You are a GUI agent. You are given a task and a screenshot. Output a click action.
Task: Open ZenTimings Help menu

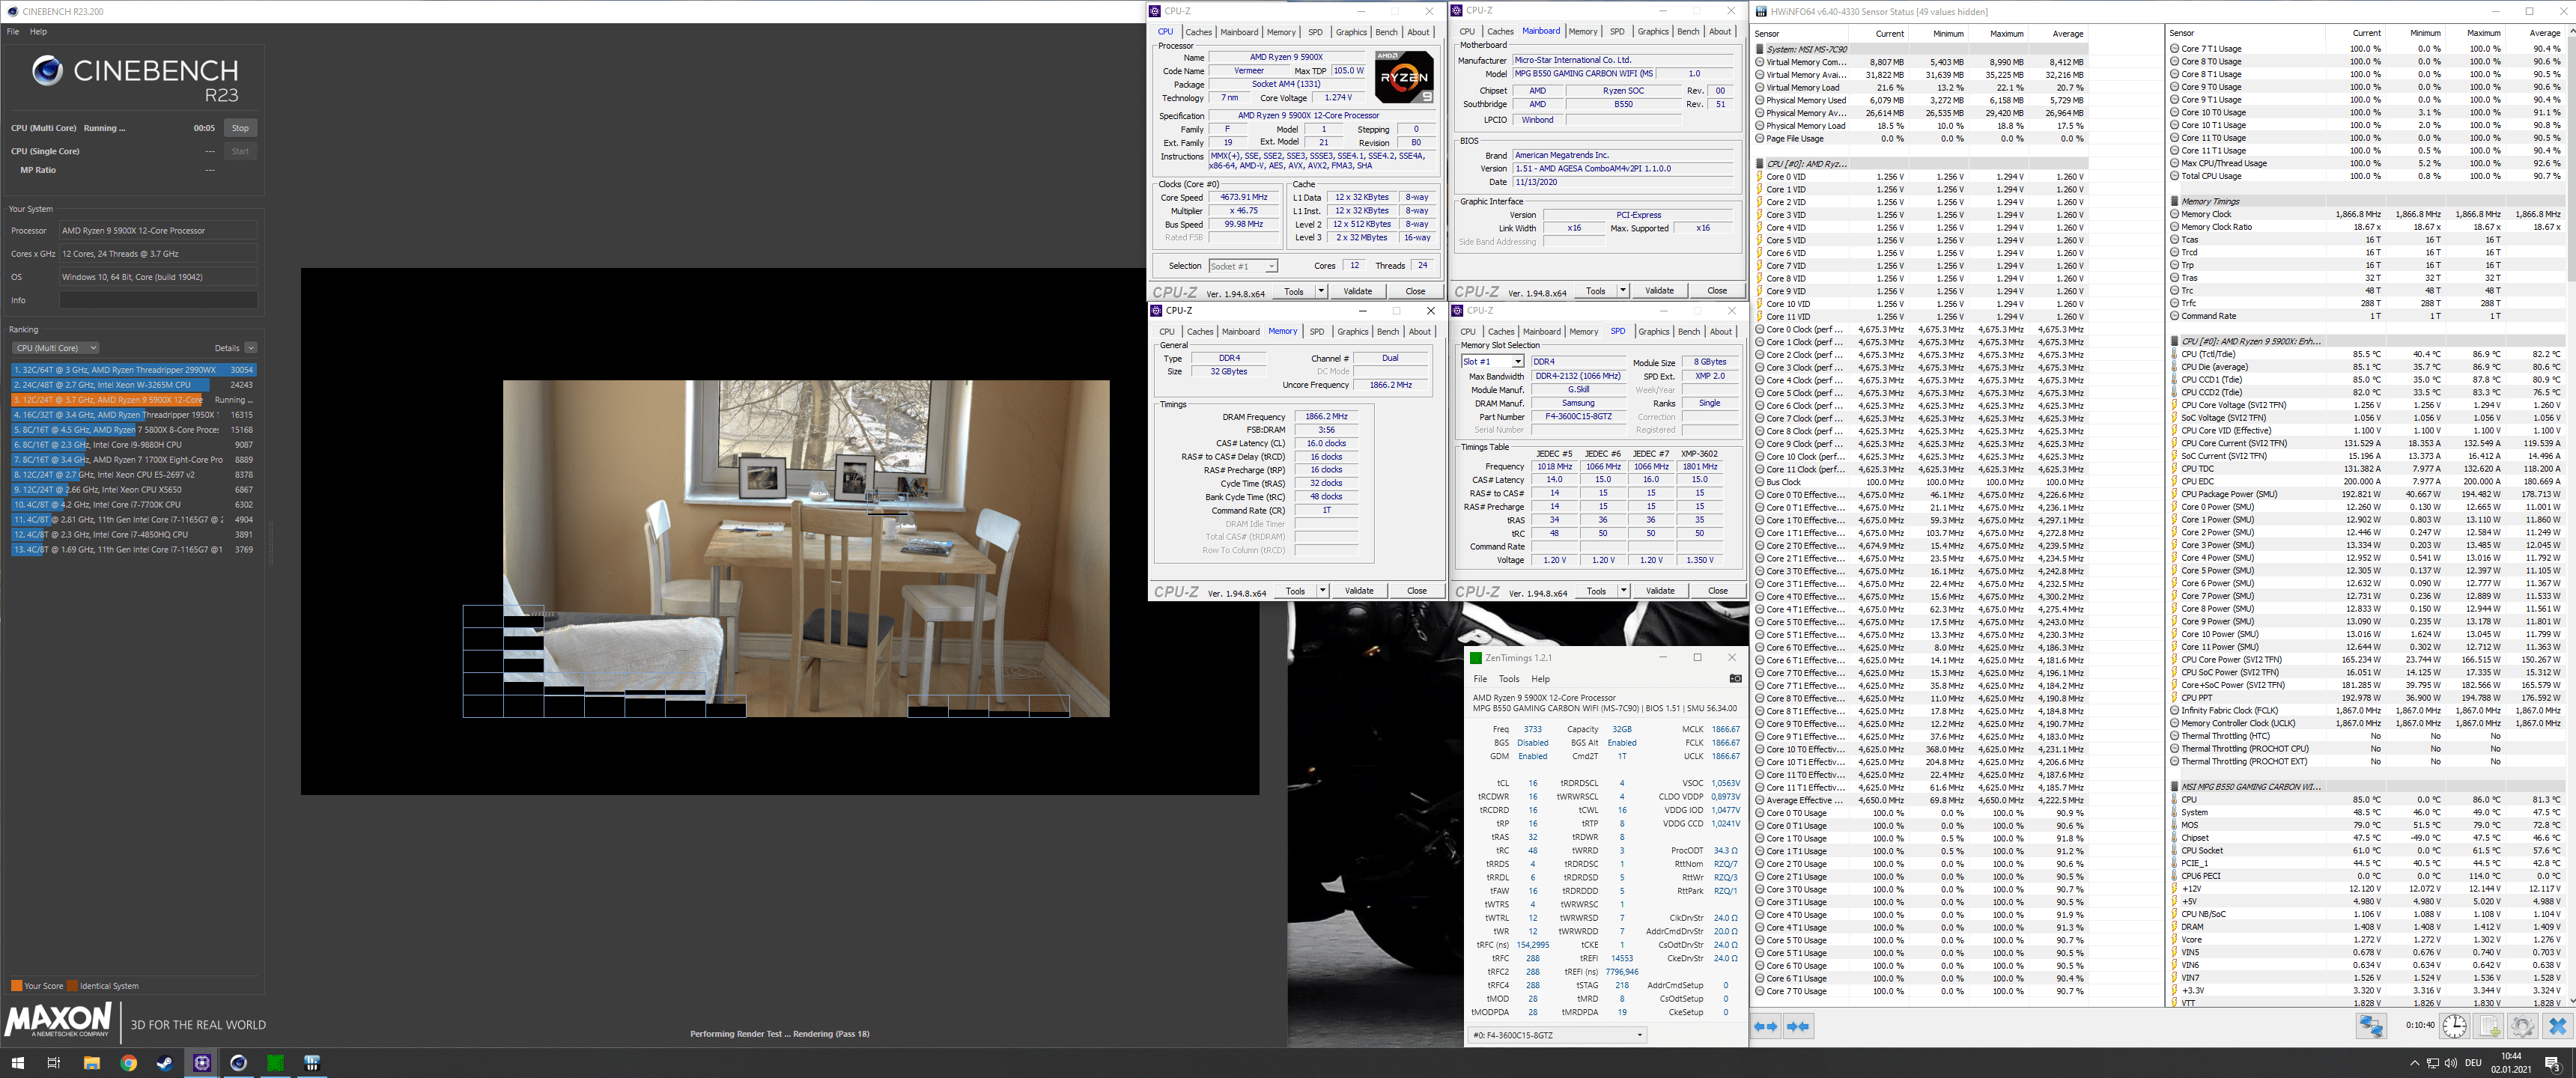coord(1541,679)
